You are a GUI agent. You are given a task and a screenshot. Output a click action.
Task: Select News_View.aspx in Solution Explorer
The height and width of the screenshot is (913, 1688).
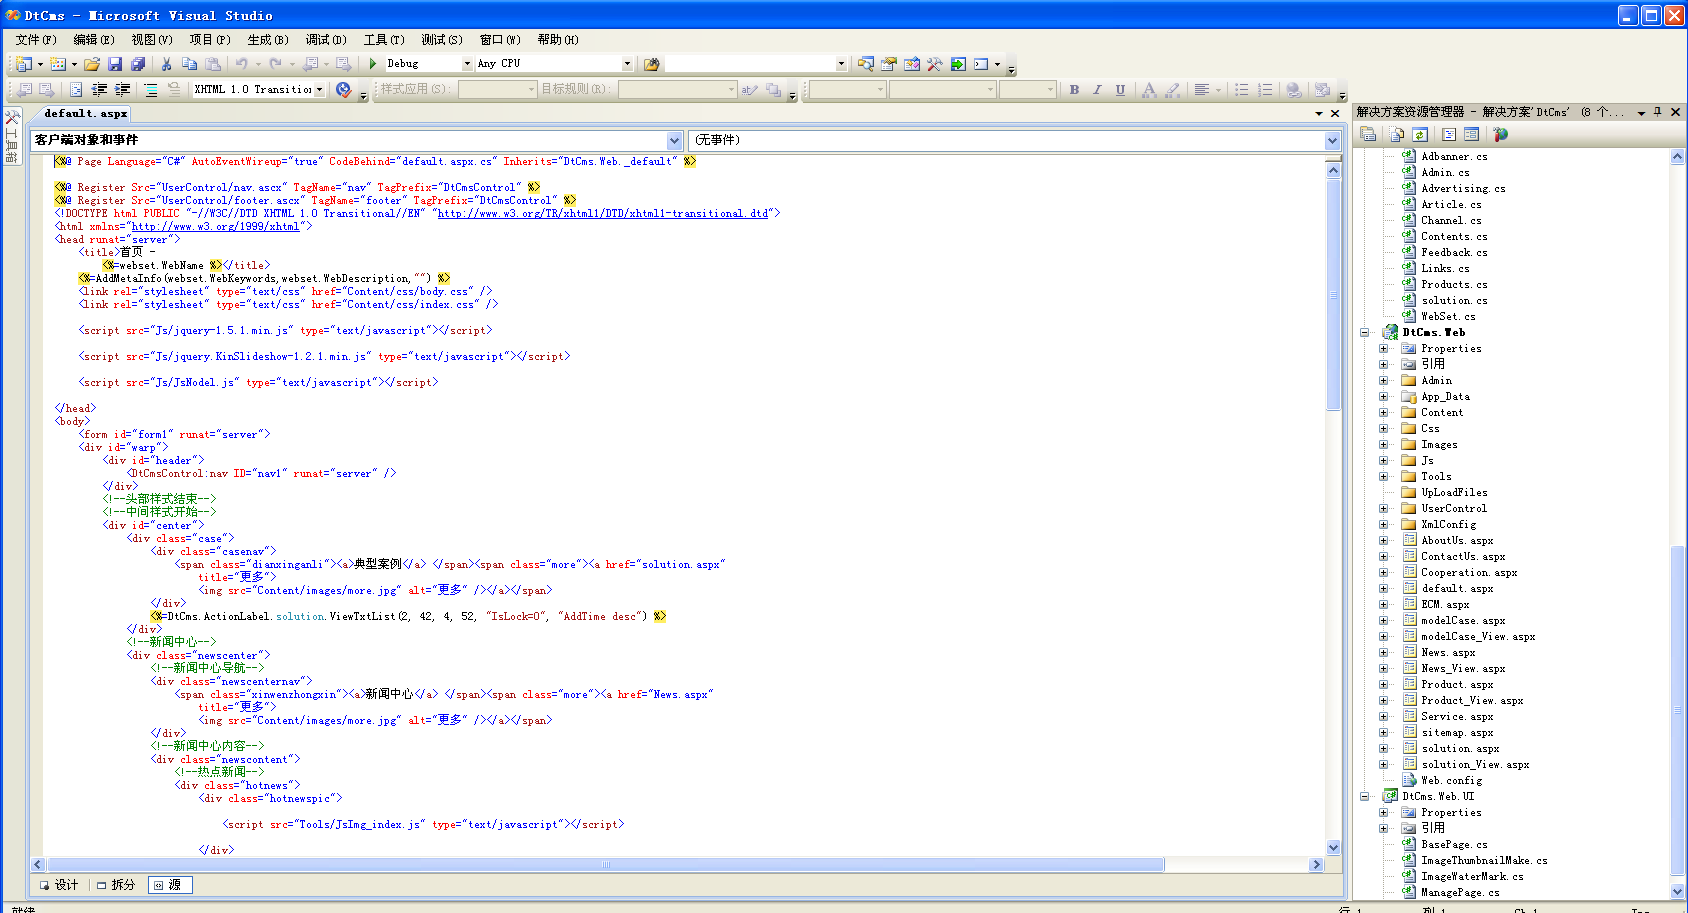pyautogui.click(x=1463, y=669)
